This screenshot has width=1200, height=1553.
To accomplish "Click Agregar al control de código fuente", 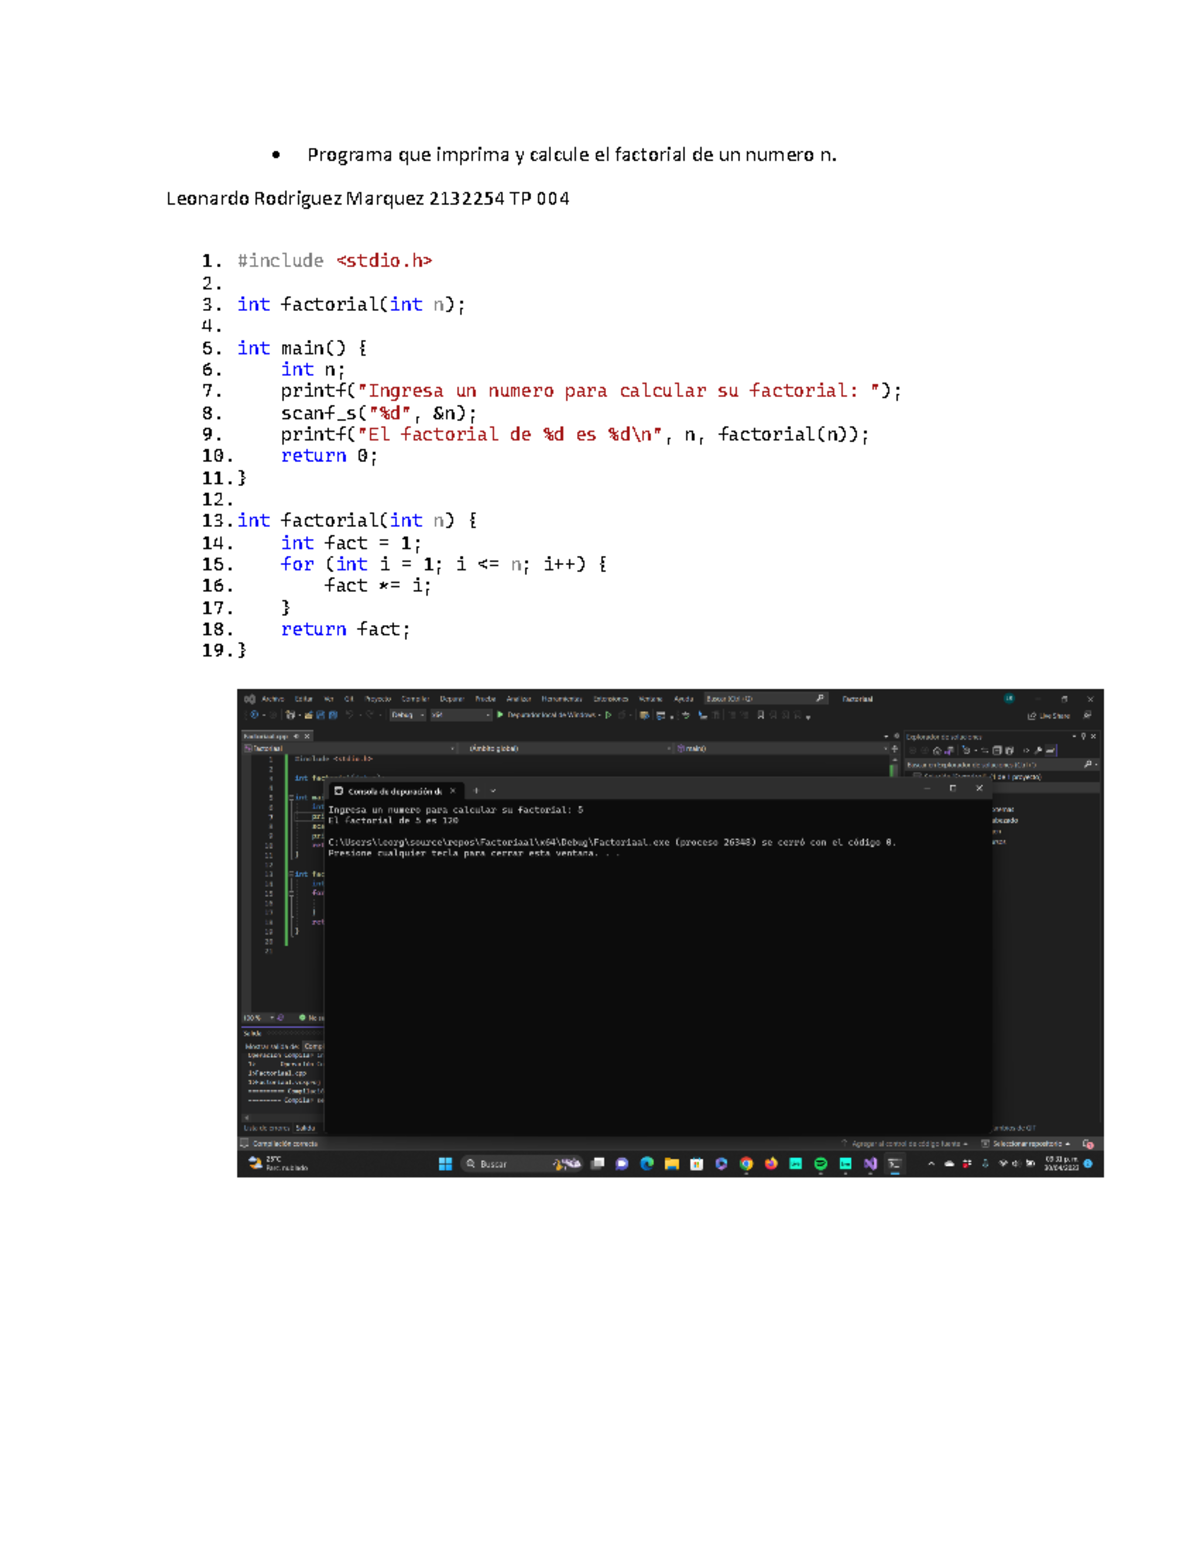I will pyautogui.click(x=910, y=1143).
